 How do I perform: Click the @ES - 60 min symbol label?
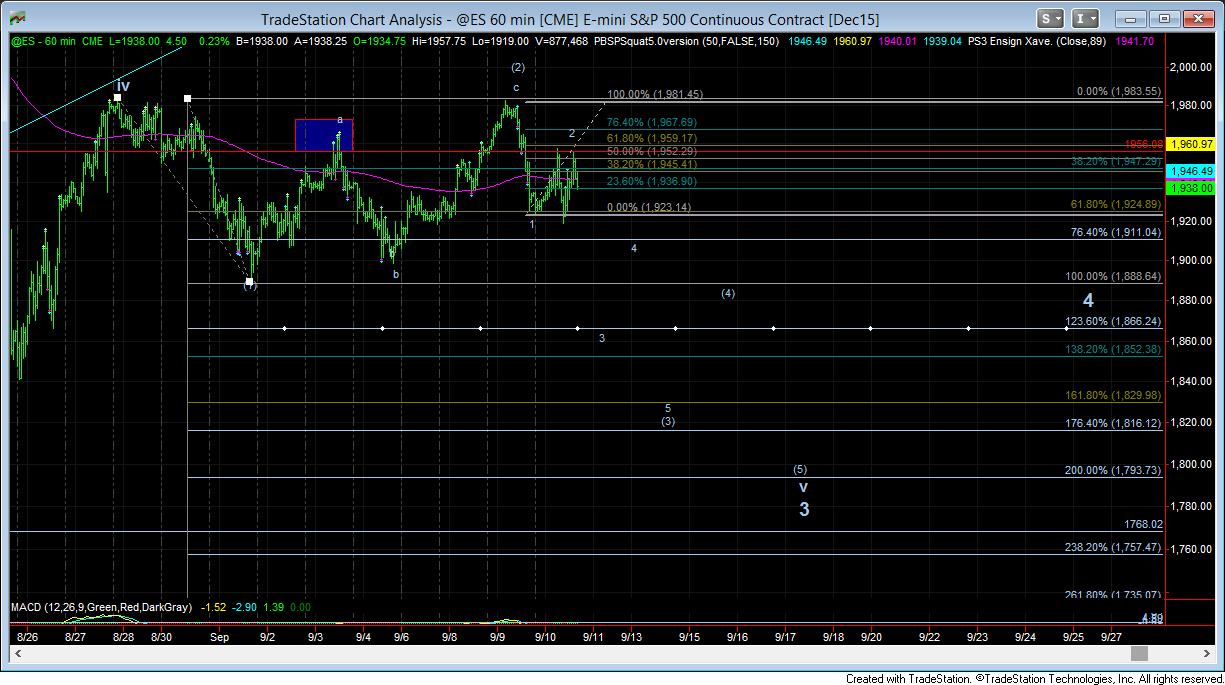[x=43, y=41]
